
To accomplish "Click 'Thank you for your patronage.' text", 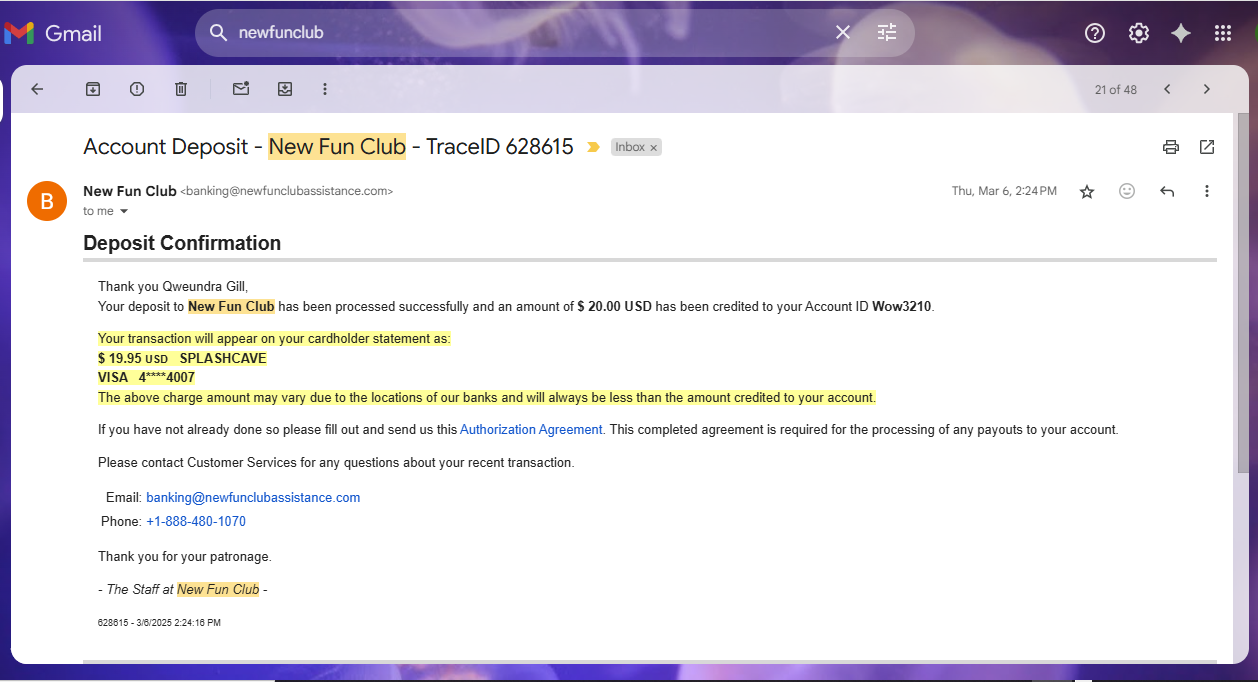I will 185,556.
